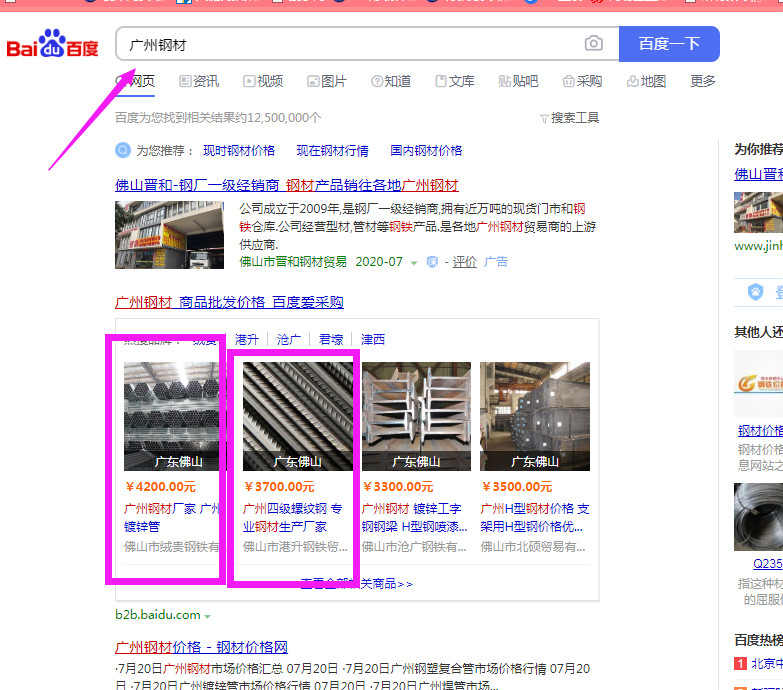Screen dimensions: 783x690
Task: Switch to the 知道 tab
Action: (391, 81)
